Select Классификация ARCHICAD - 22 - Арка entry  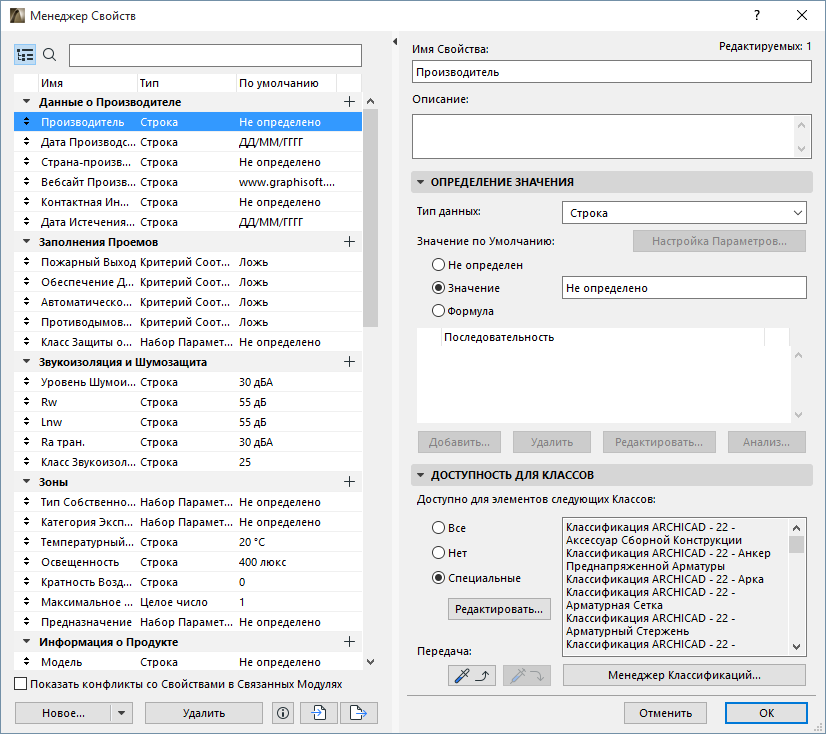(x=664, y=579)
